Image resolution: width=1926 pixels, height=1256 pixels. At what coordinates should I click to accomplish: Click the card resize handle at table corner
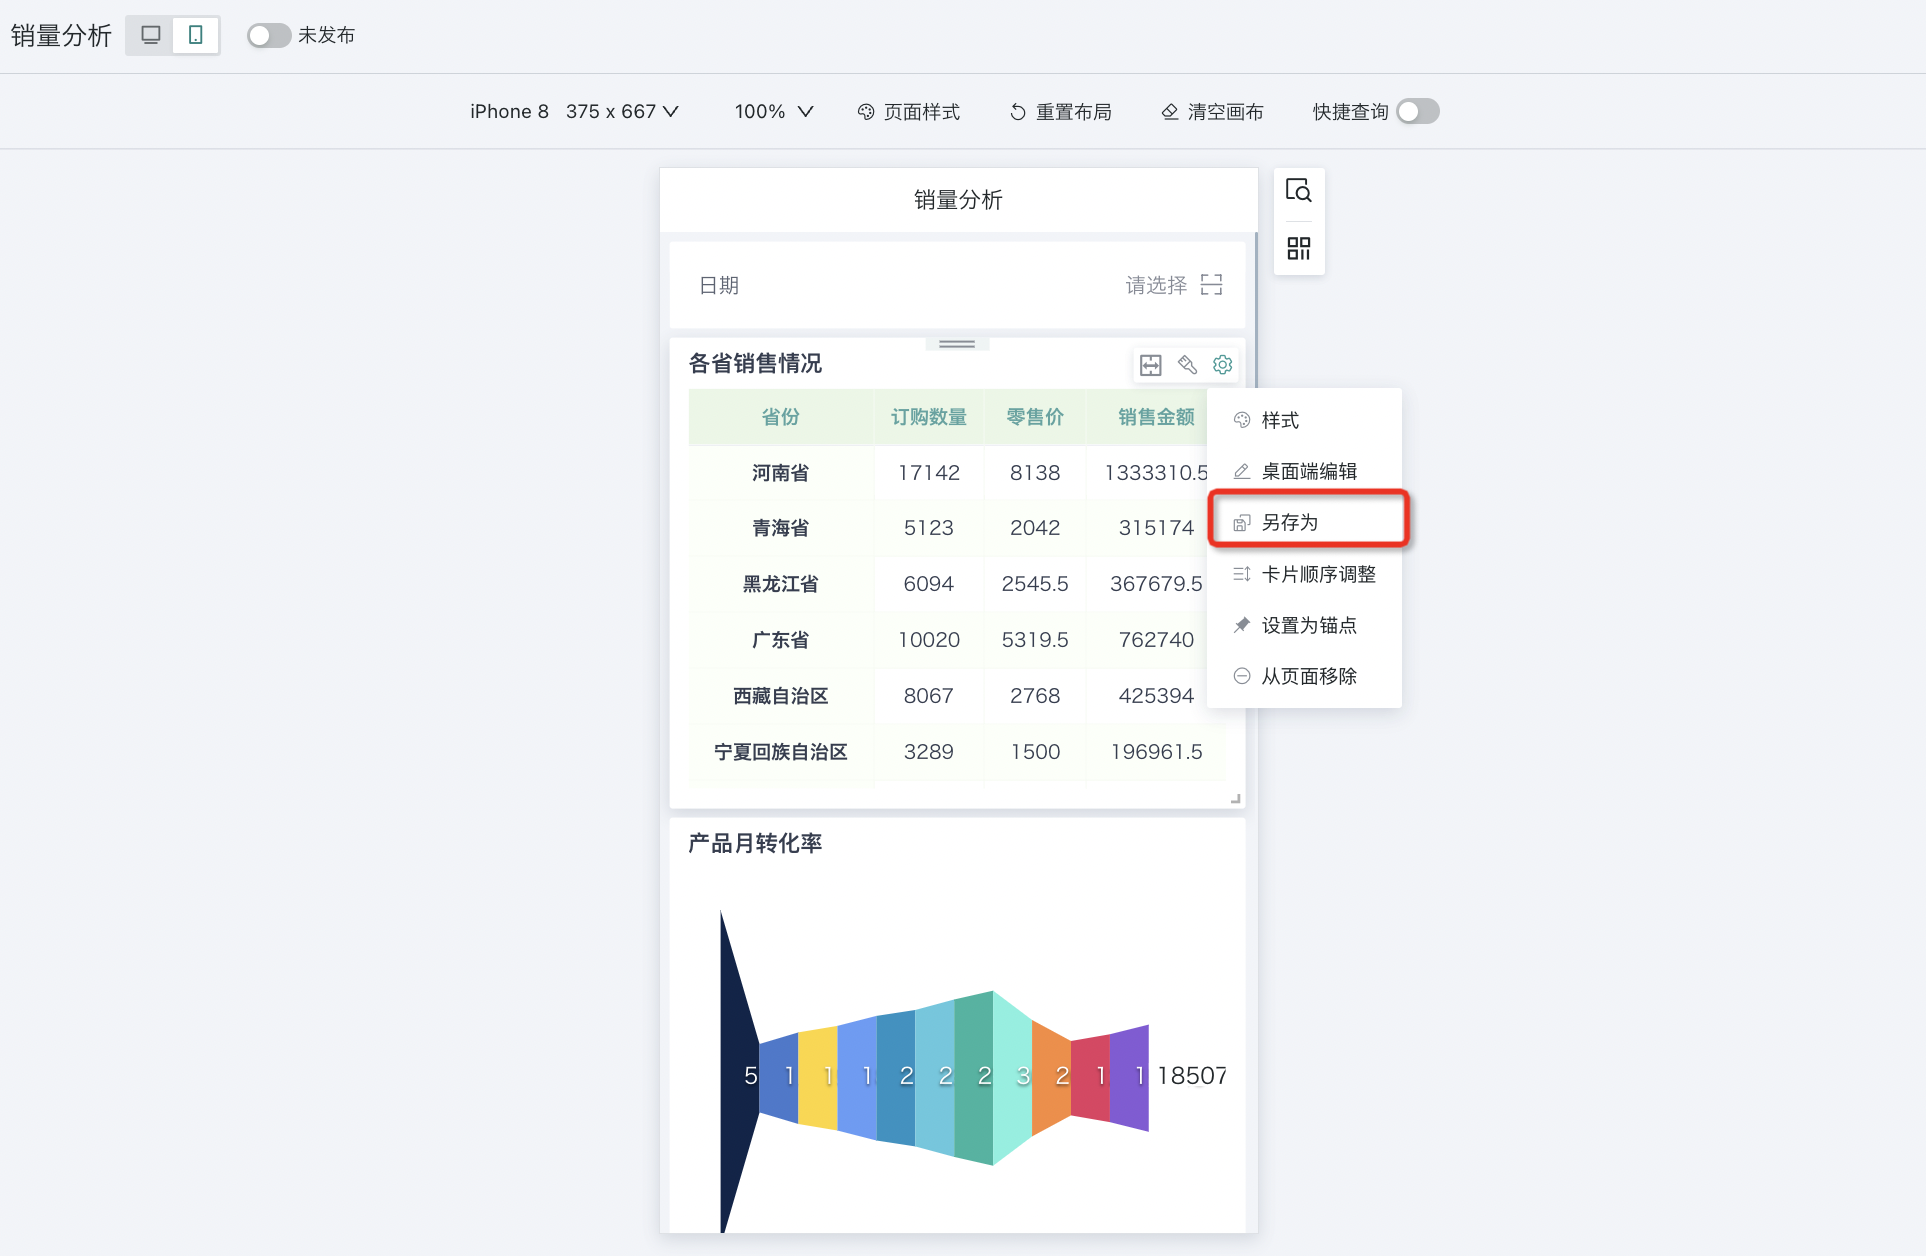point(1236,799)
